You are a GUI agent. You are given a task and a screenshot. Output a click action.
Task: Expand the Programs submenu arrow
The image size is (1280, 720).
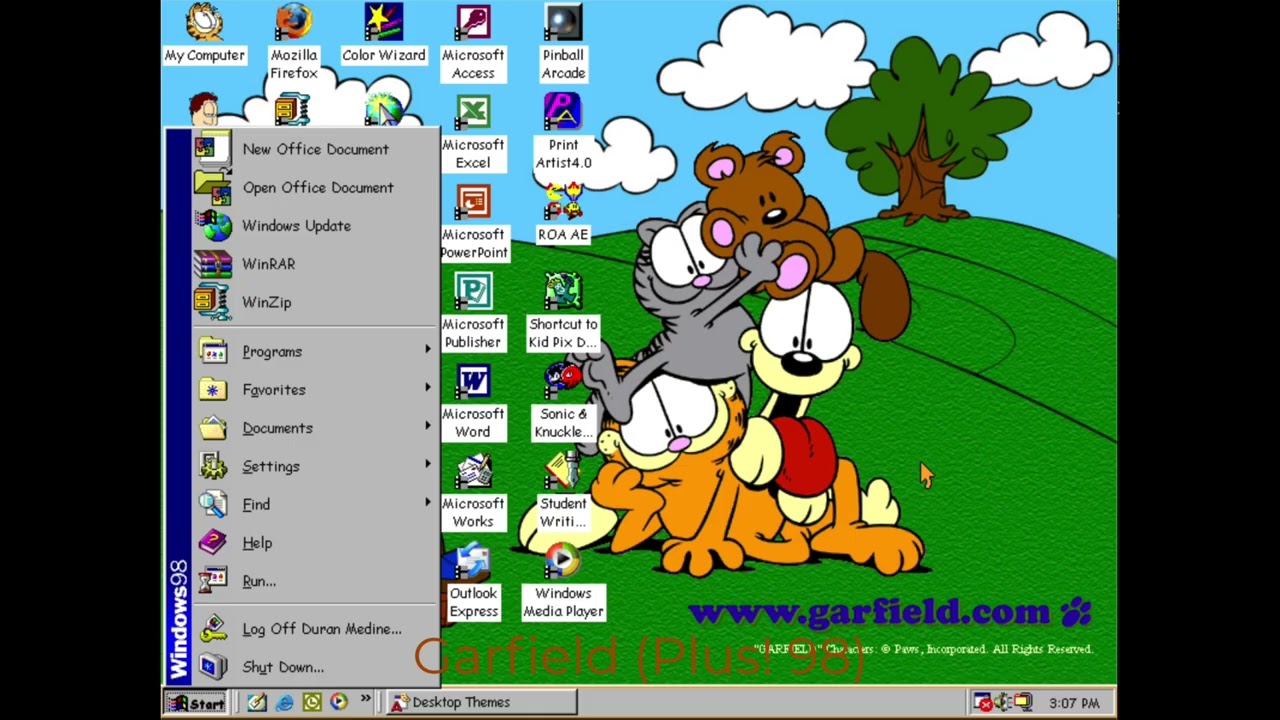click(428, 350)
